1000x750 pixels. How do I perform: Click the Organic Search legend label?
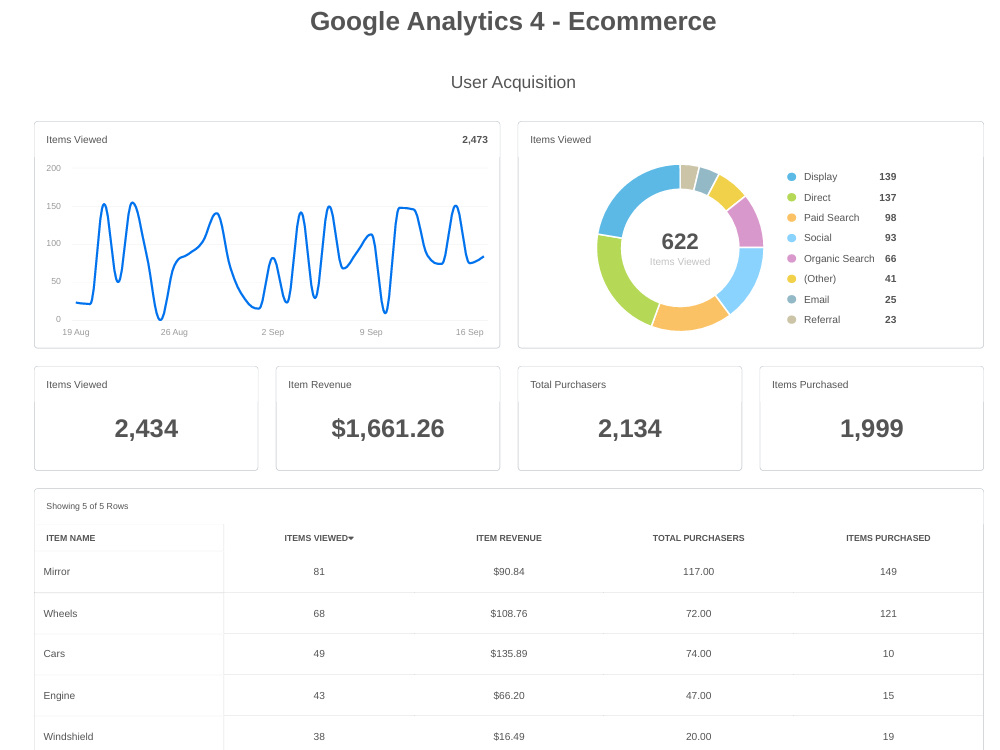point(839,258)
